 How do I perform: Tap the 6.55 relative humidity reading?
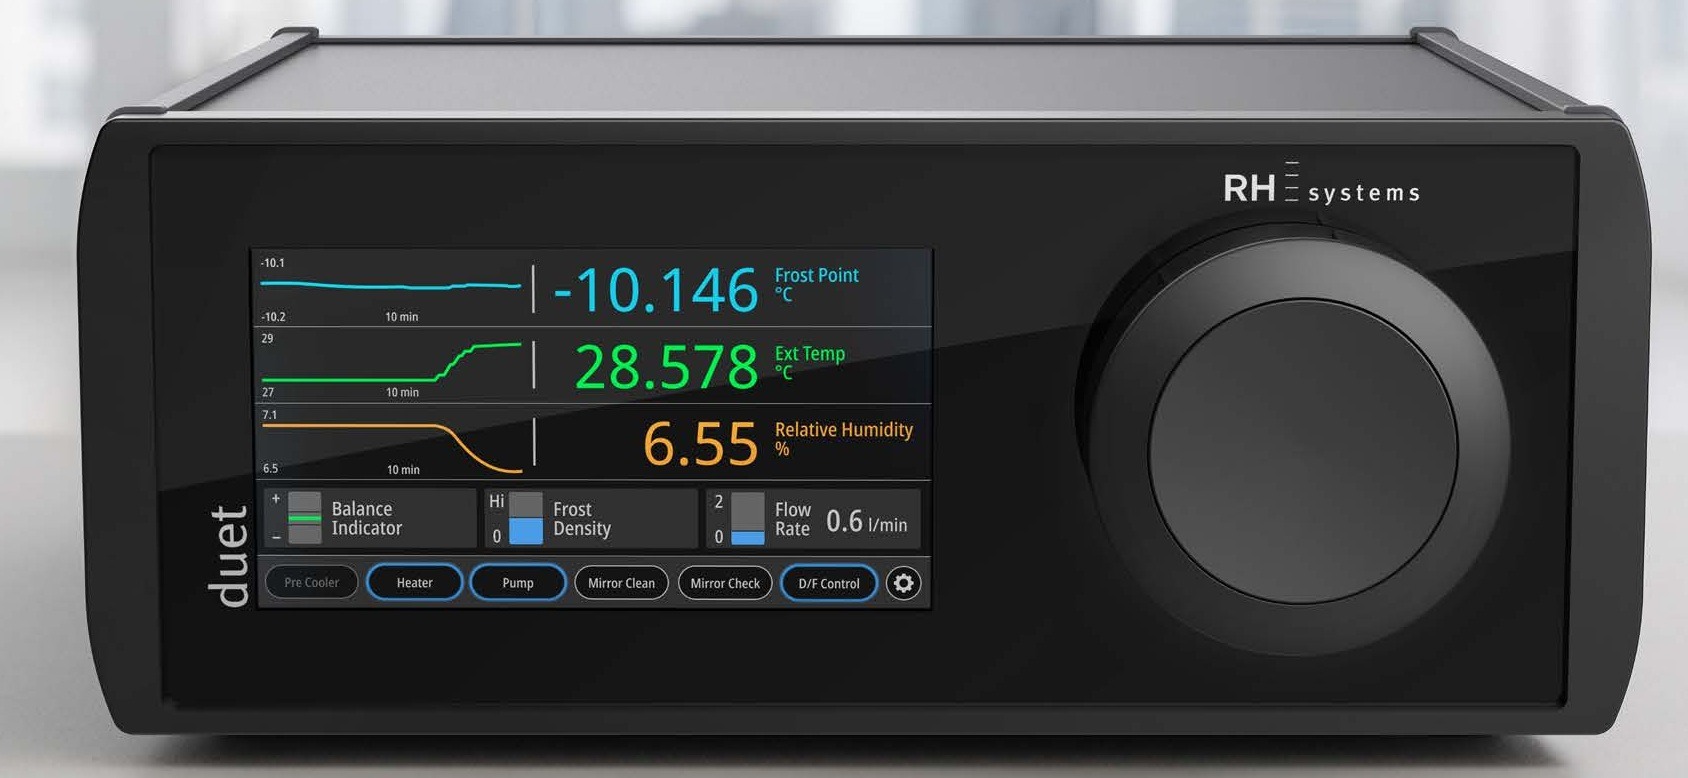pos(700,444)
